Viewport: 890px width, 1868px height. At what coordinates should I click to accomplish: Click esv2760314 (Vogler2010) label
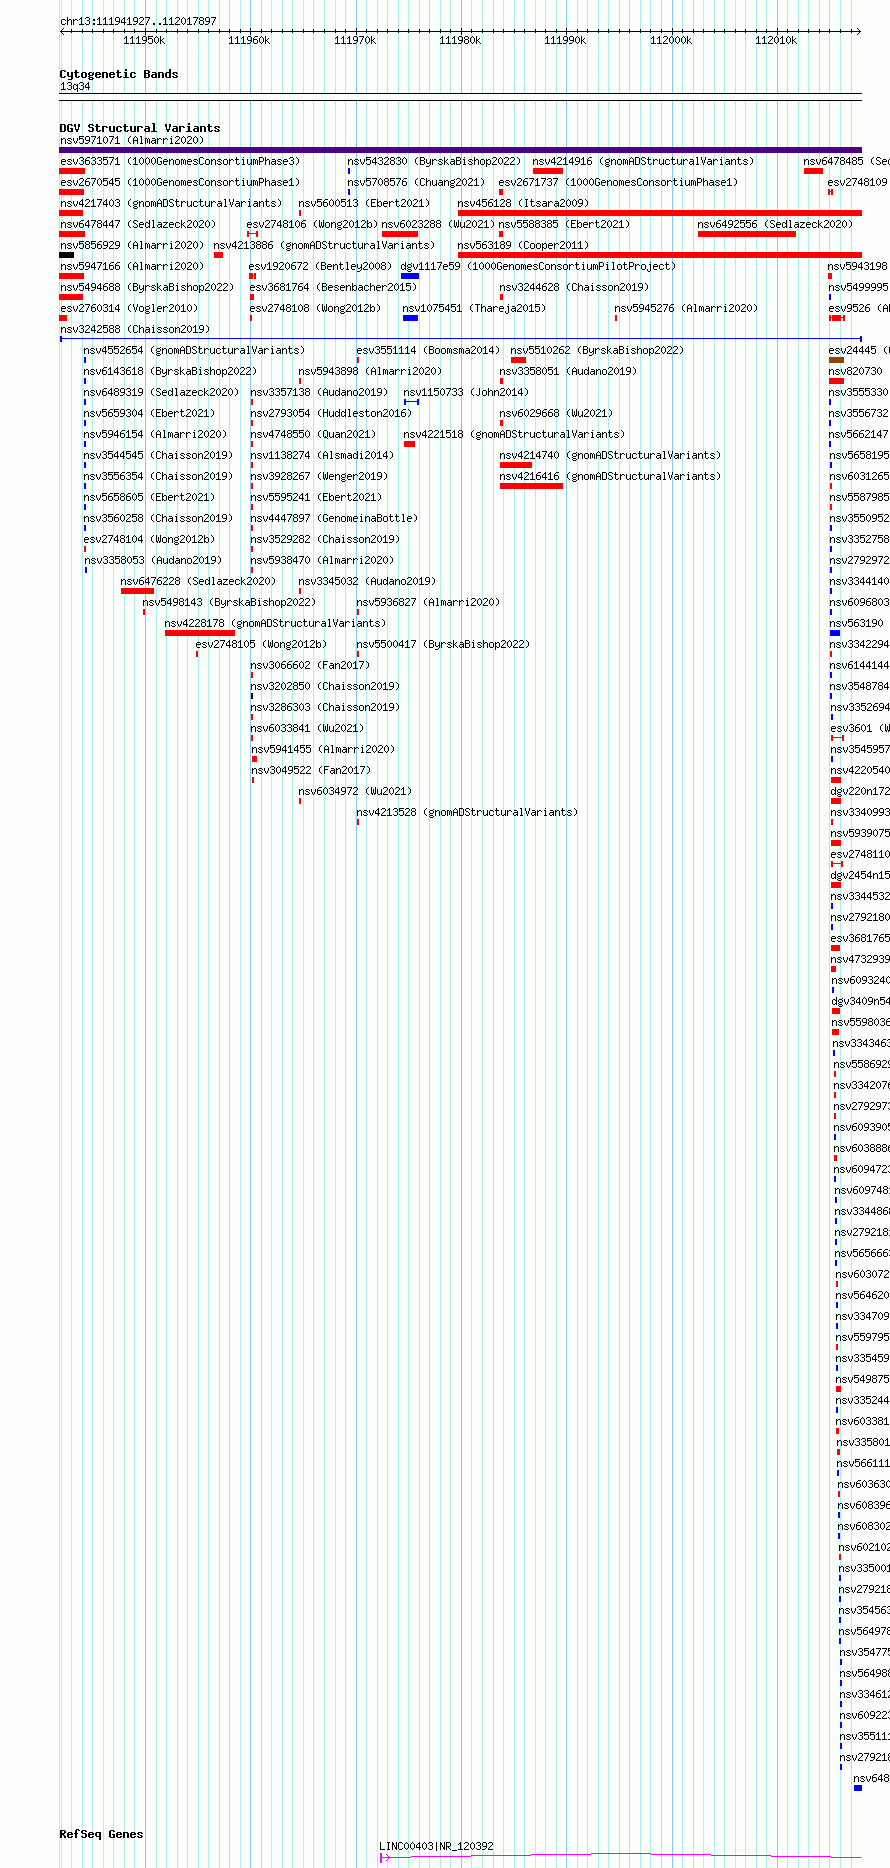click(x=129, y=308)
